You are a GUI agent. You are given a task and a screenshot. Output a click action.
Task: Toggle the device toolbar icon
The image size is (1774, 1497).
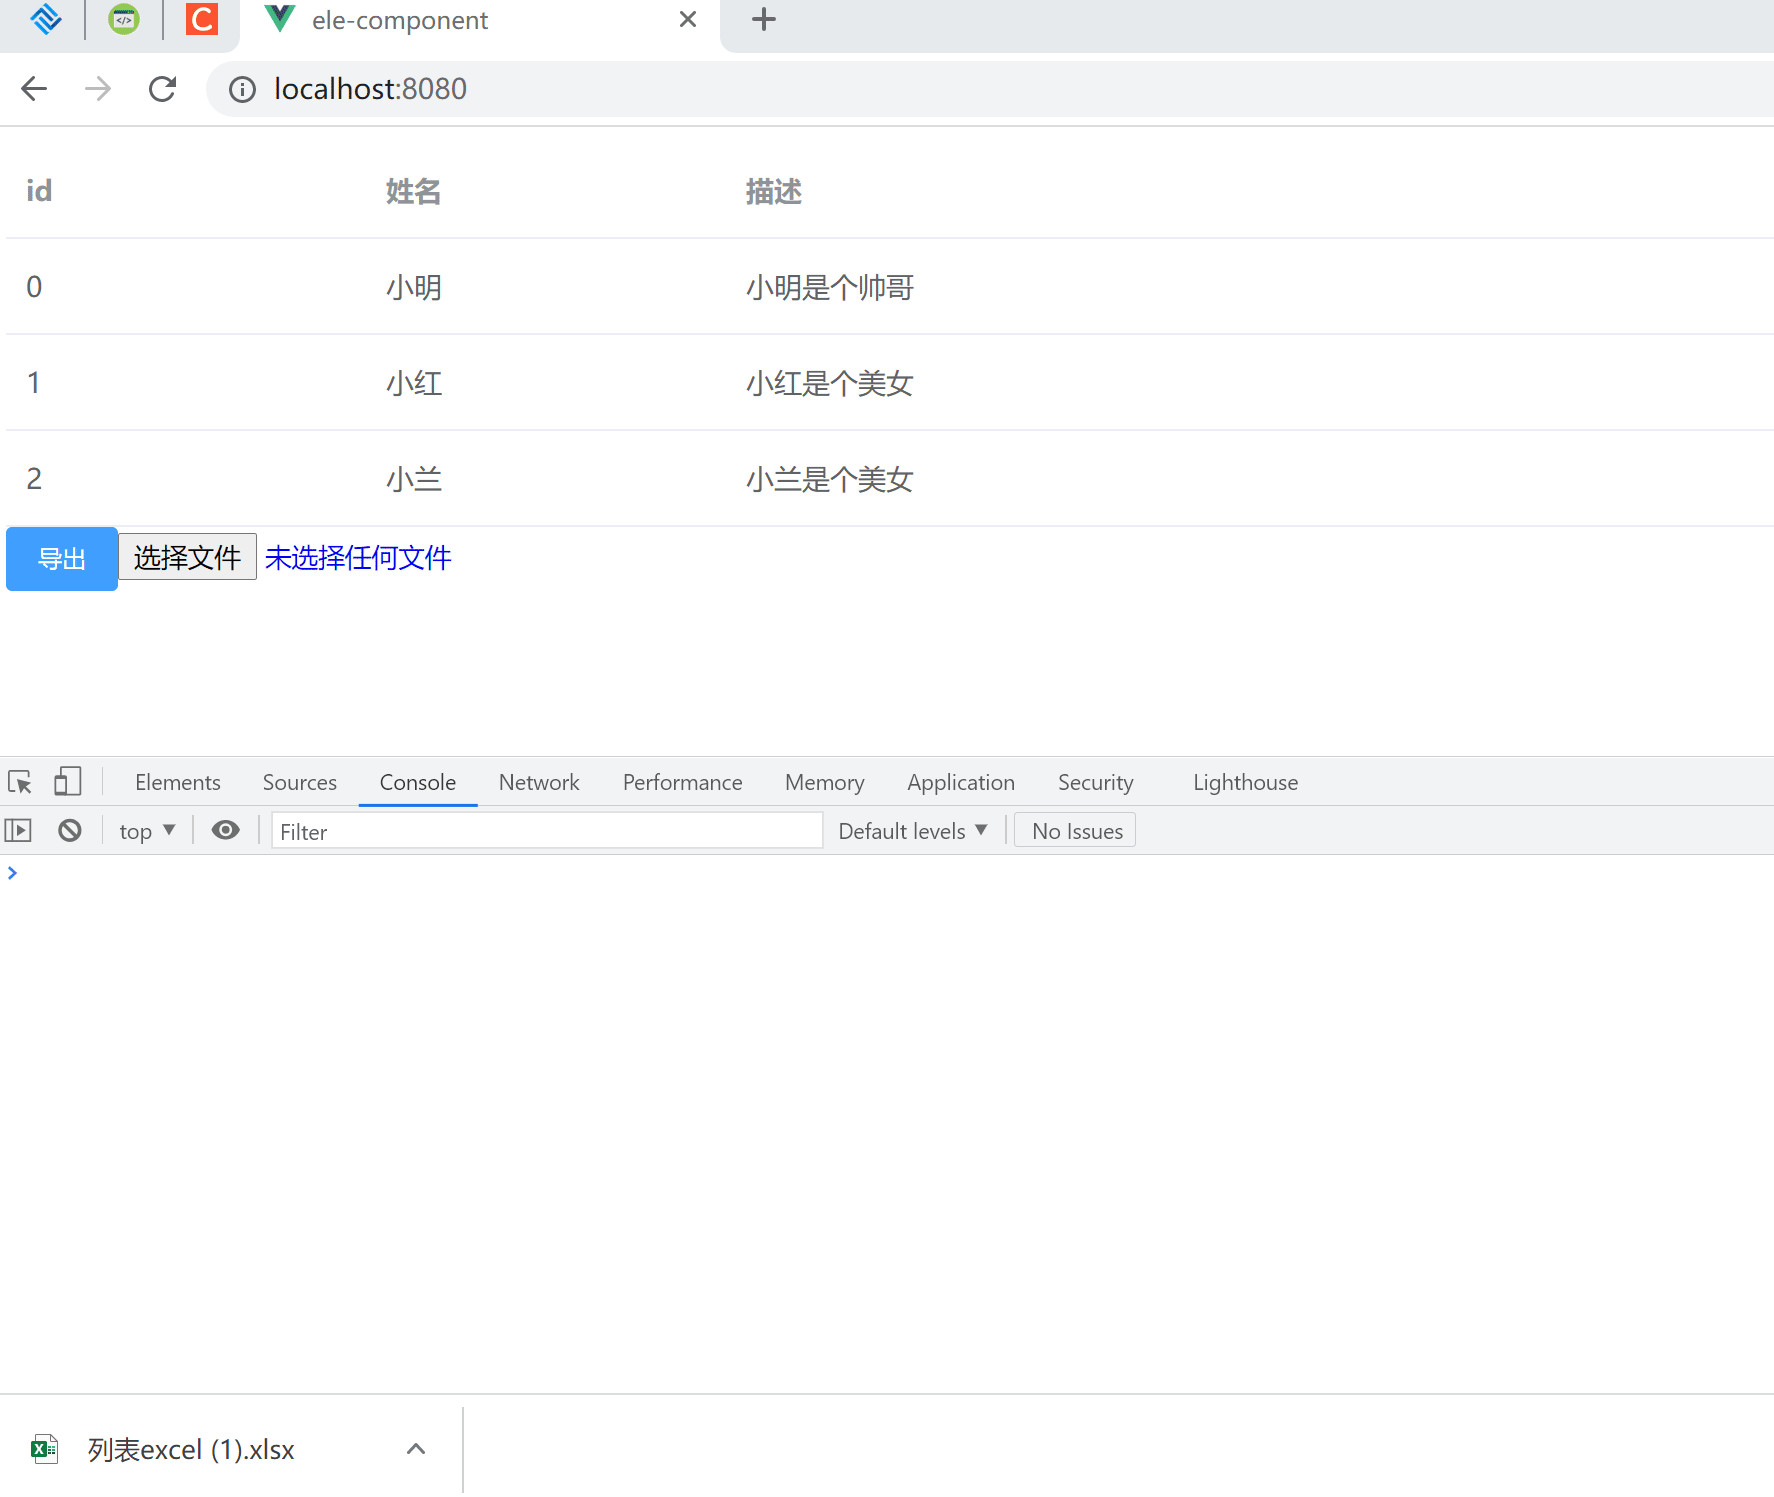[x=68, y=781]
